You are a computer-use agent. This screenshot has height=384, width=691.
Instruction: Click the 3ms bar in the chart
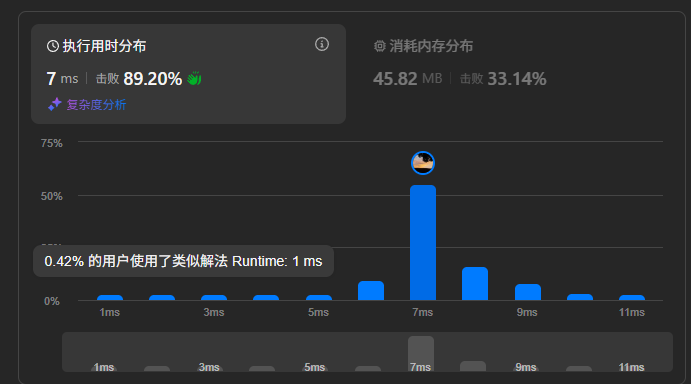214,298
